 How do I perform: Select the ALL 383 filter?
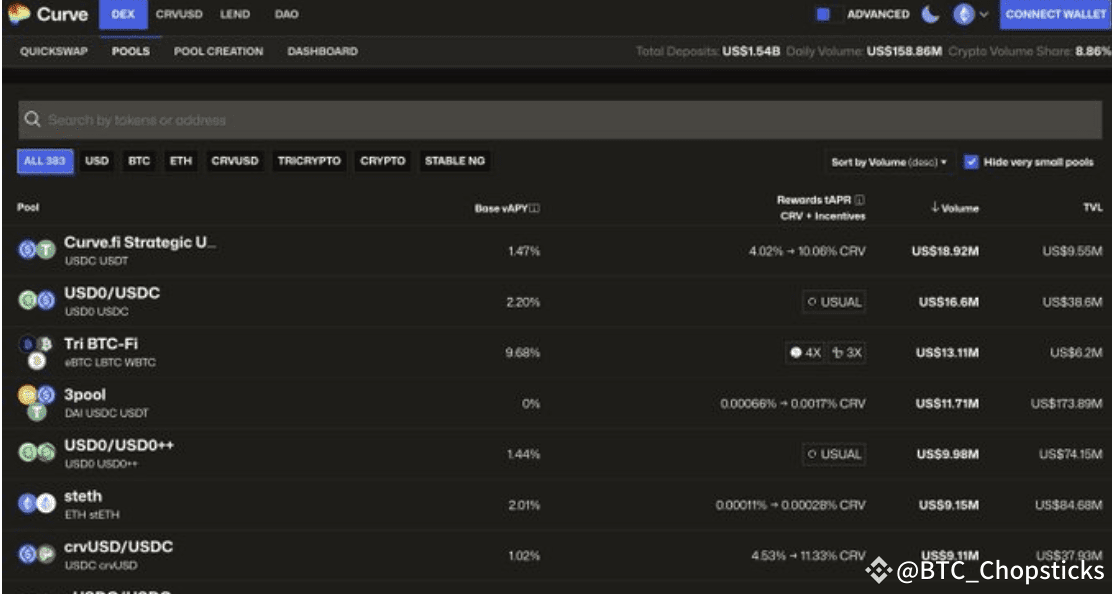45,161
